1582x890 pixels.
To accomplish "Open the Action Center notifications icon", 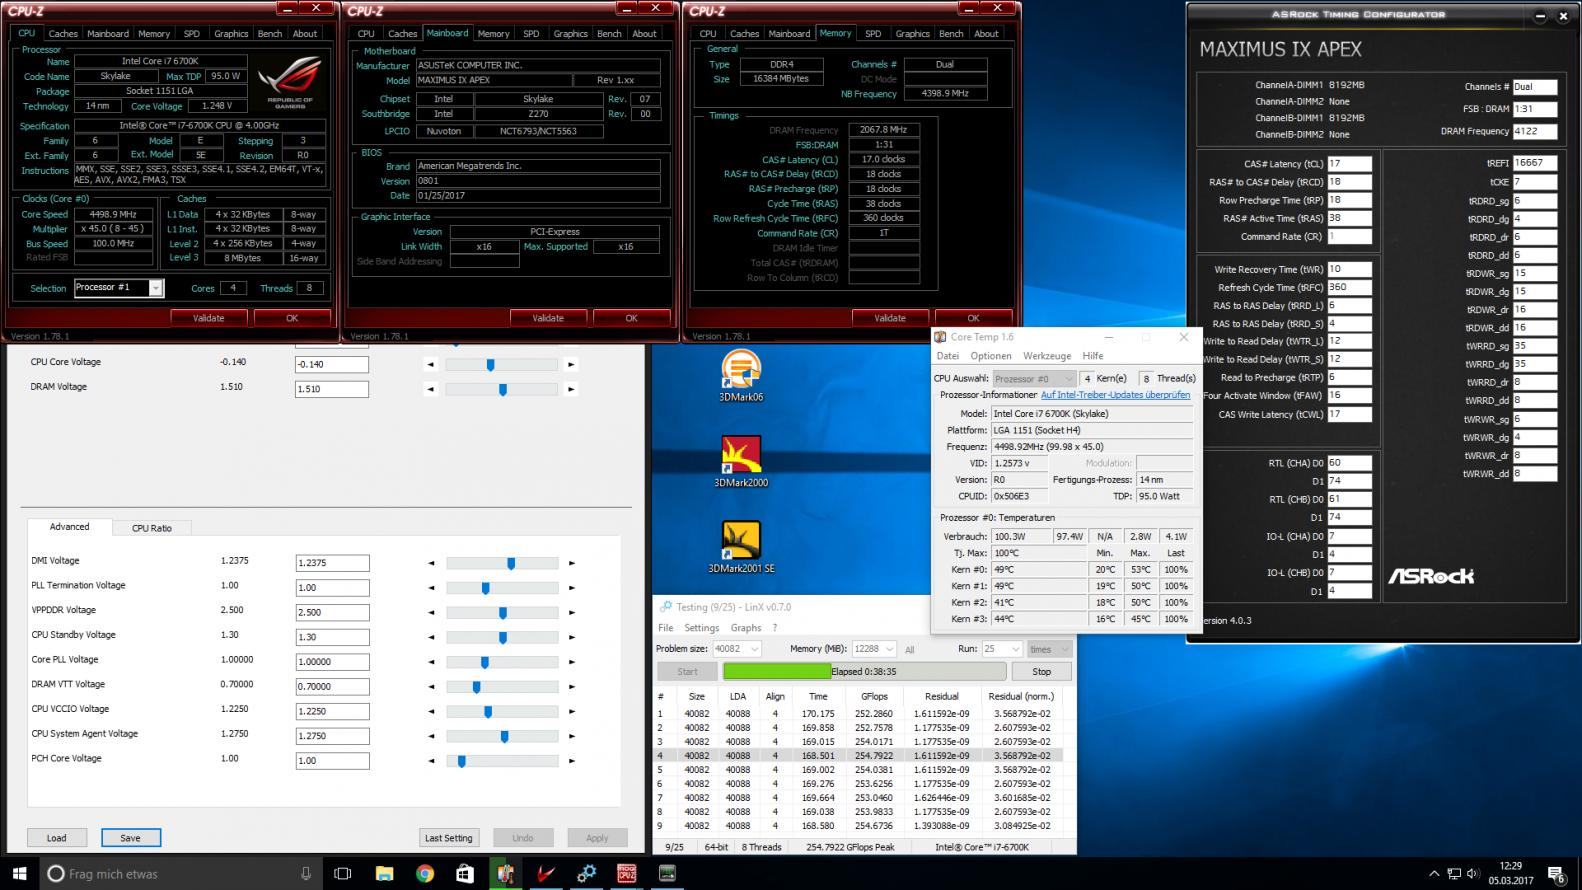I will coord(1557,873).
